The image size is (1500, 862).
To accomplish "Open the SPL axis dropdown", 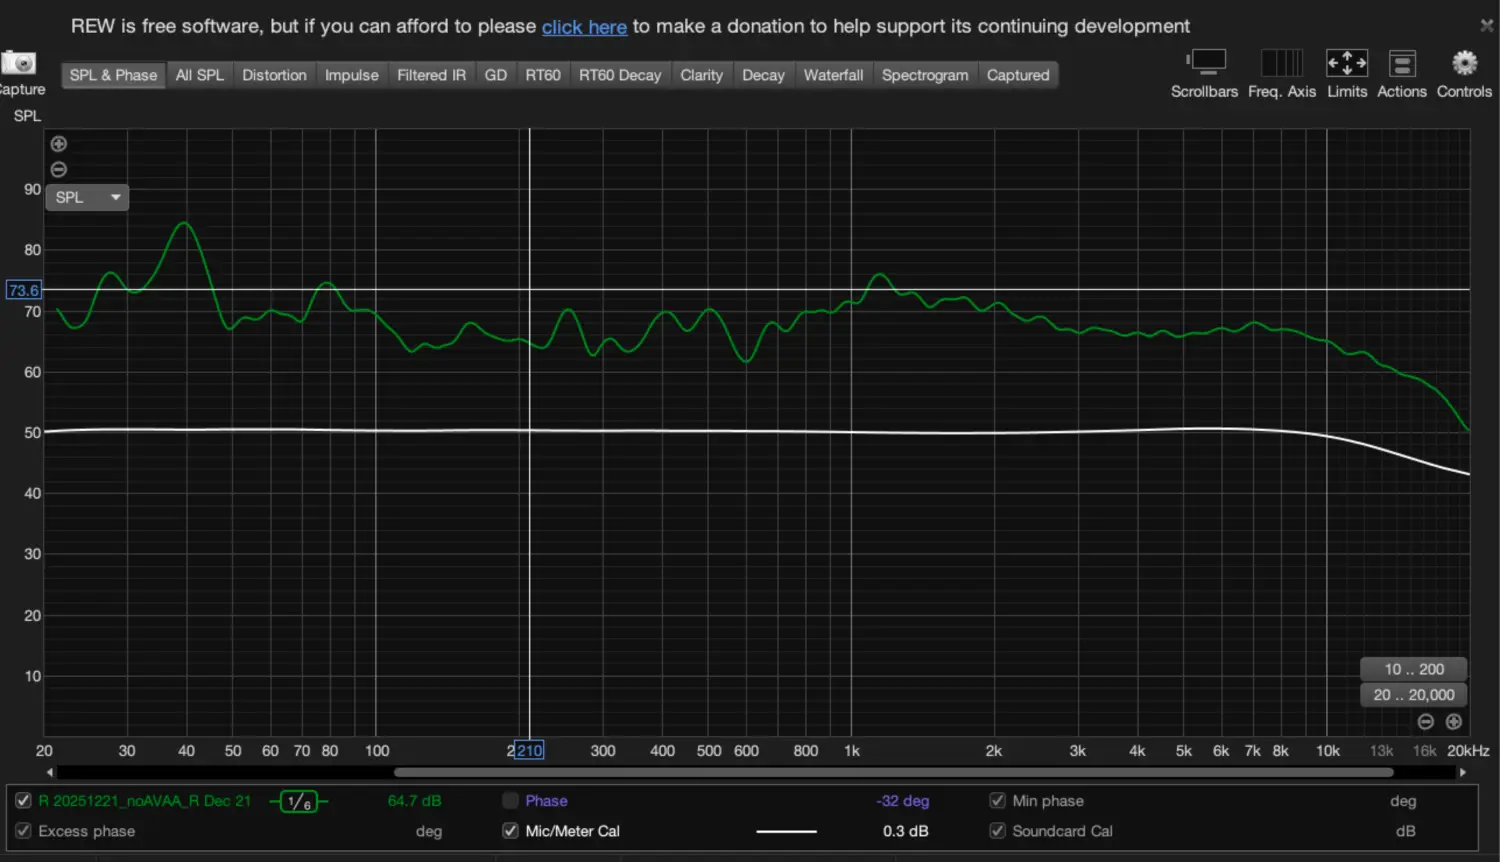I will point(87,198).
